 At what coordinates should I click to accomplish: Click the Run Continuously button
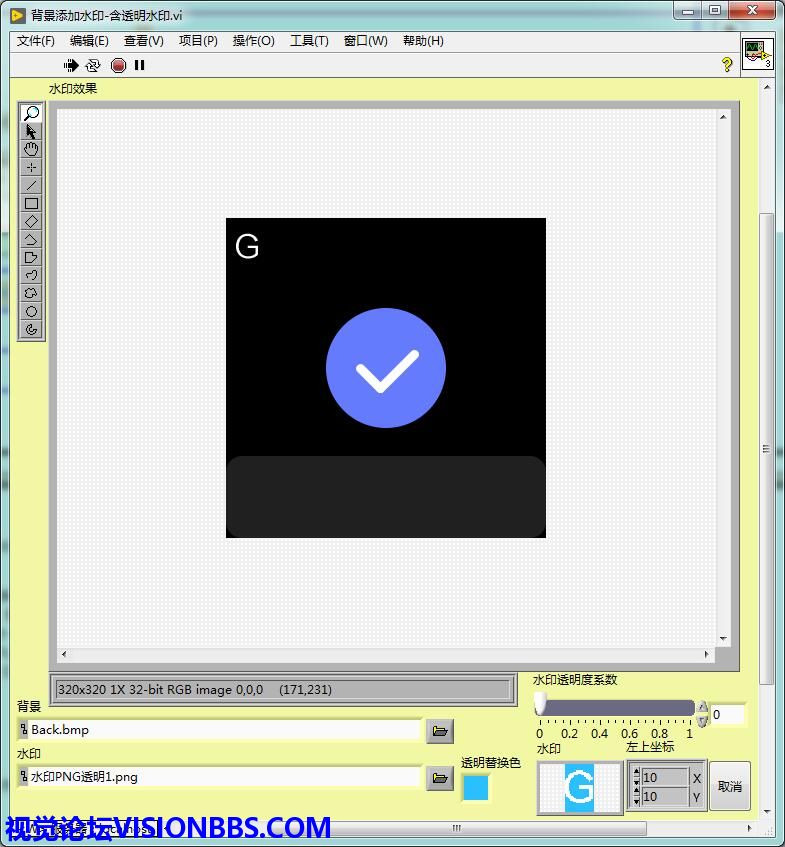pyautogui.click(x=93, y=65)
